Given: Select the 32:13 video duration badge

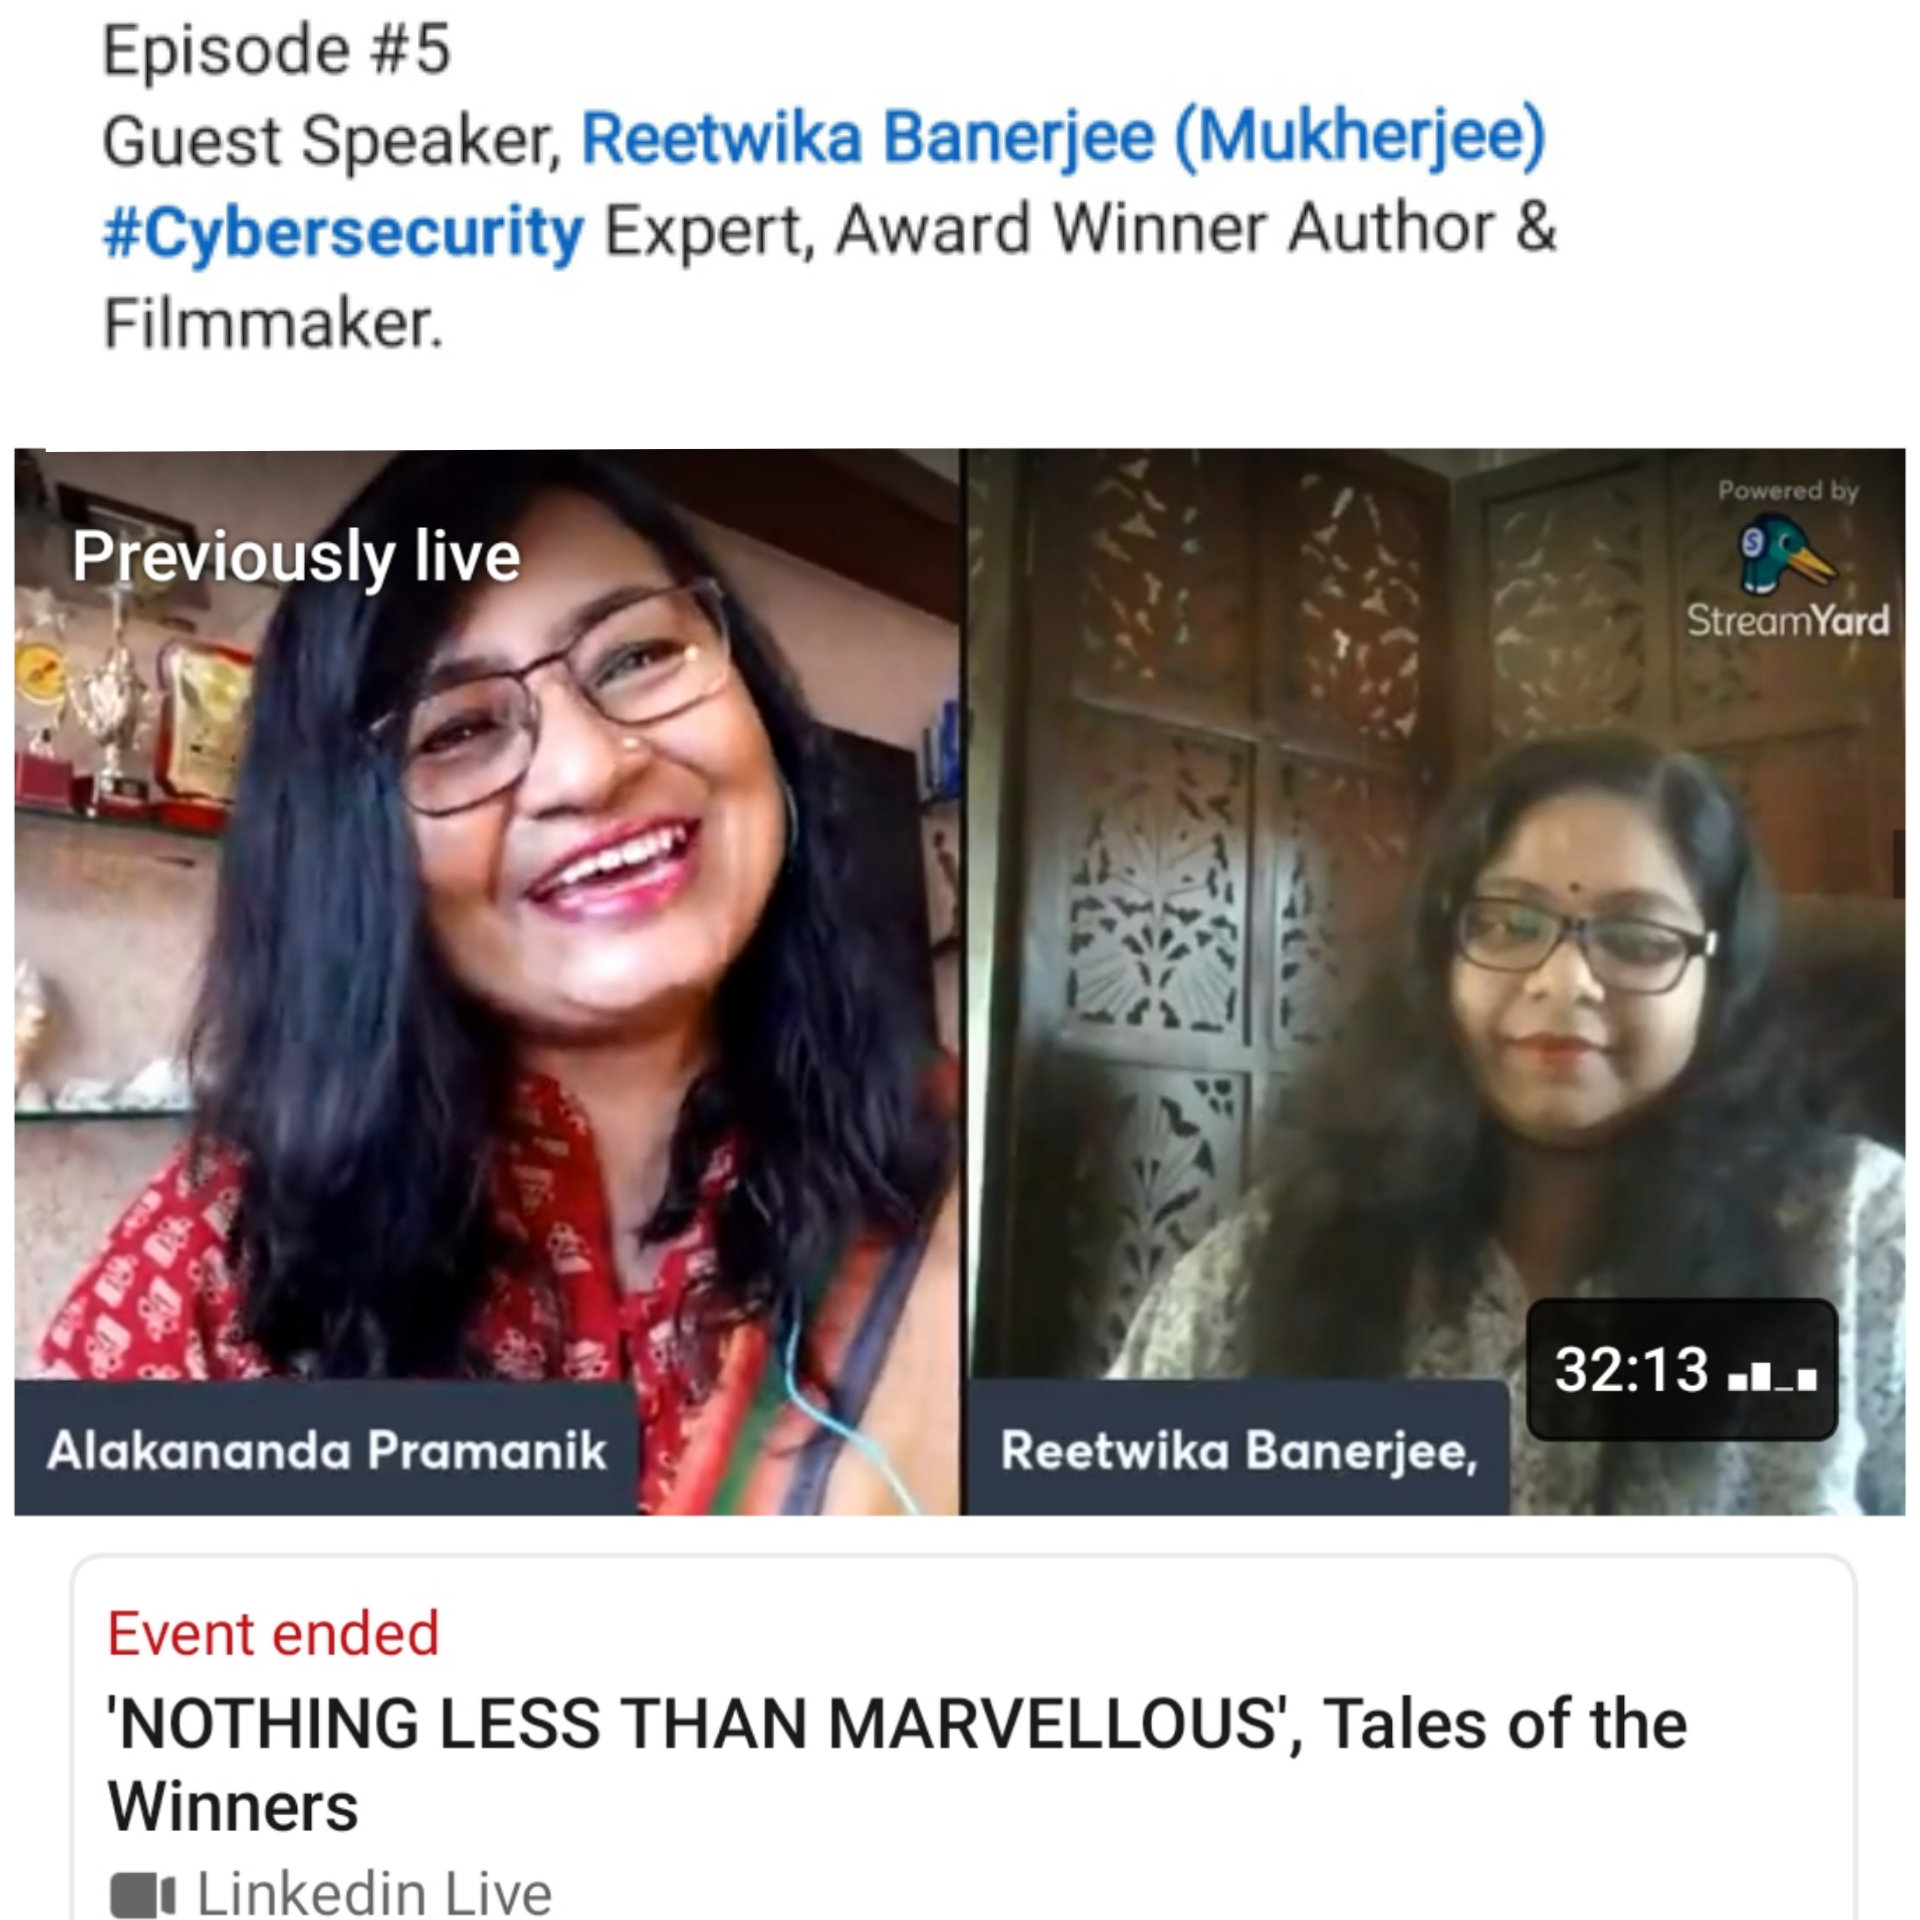Looking at the screenshot, I should (1682, 1369).
